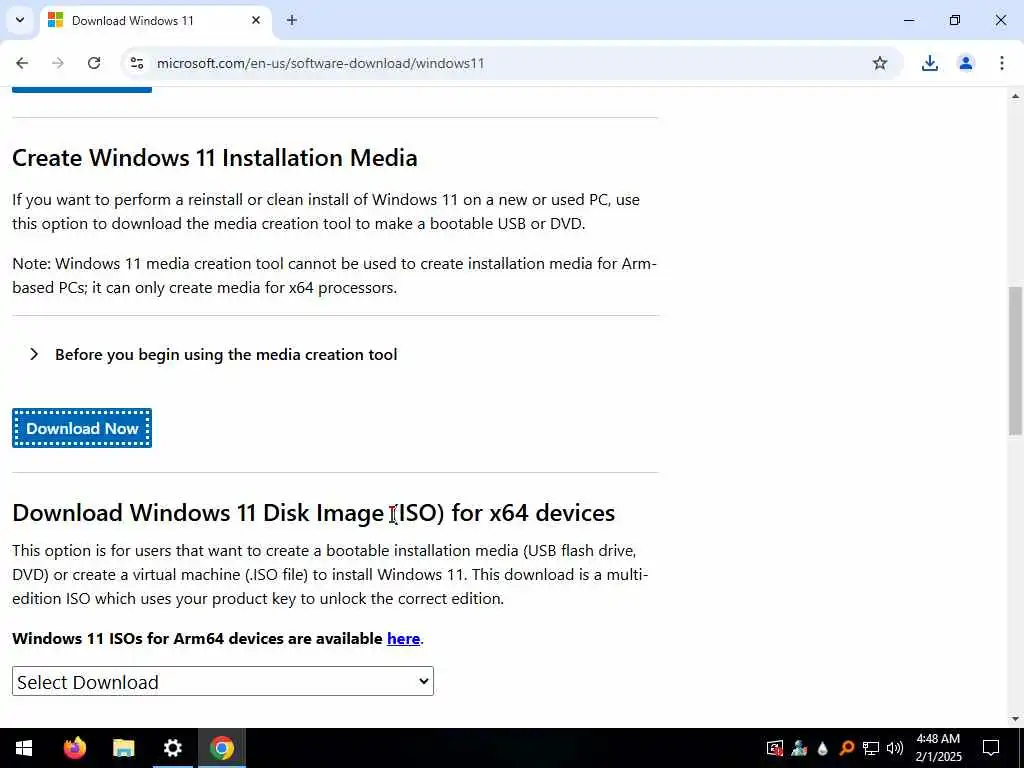Open Firefox from the taskbar
1024x768 pixels.
tap(74, 748)
